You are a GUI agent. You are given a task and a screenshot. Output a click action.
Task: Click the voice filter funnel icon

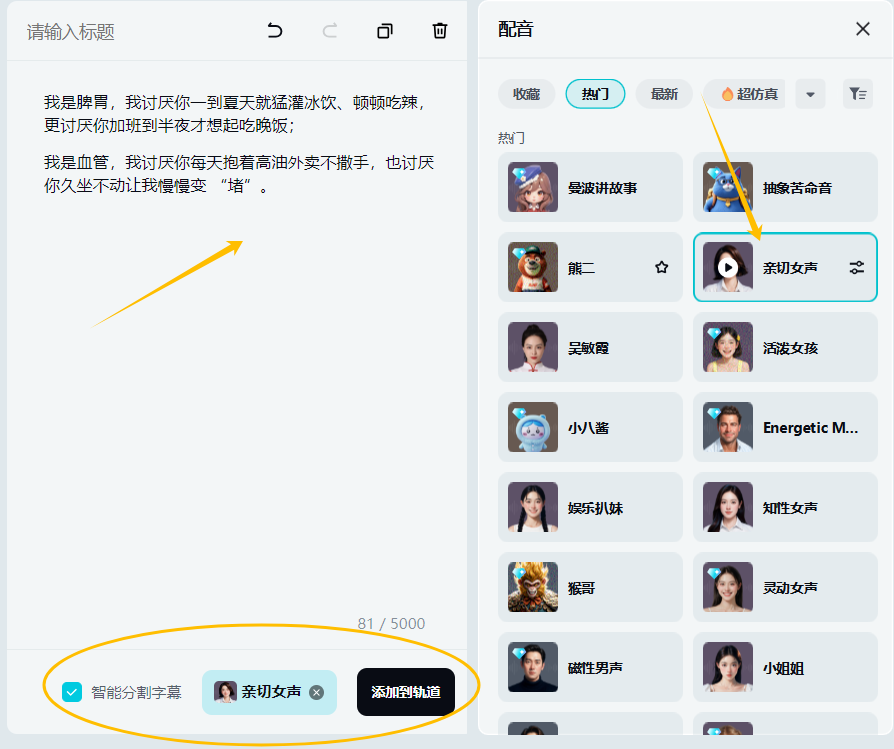tap(857, 93)
